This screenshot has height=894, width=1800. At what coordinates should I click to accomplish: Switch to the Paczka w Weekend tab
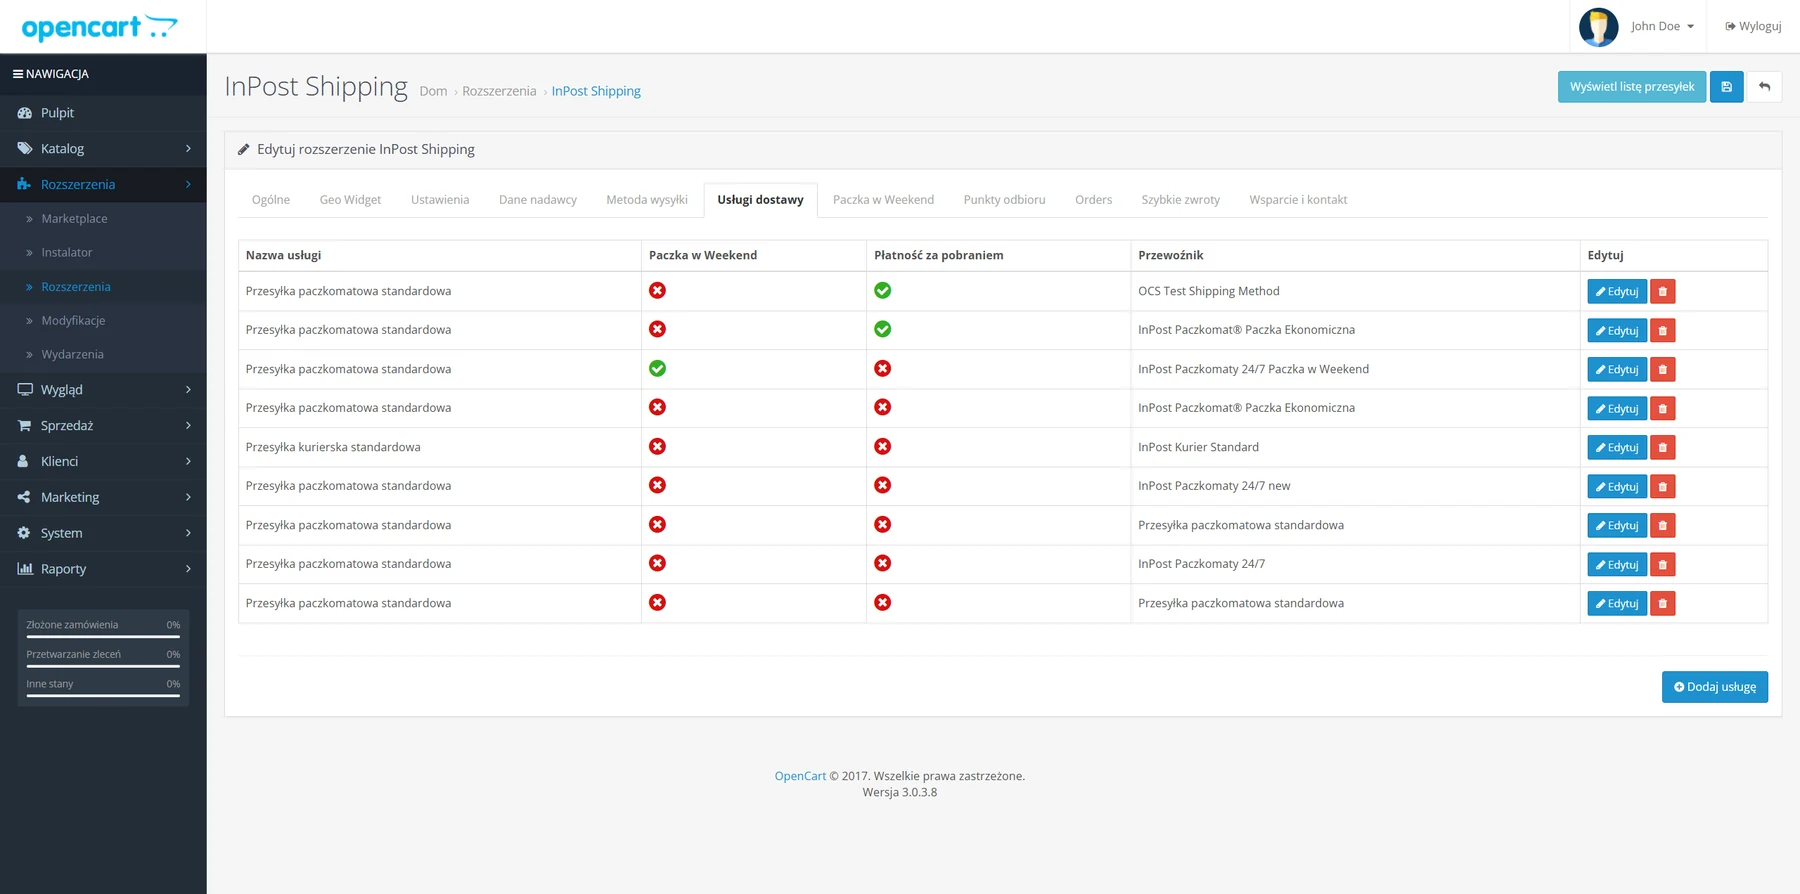883,200
